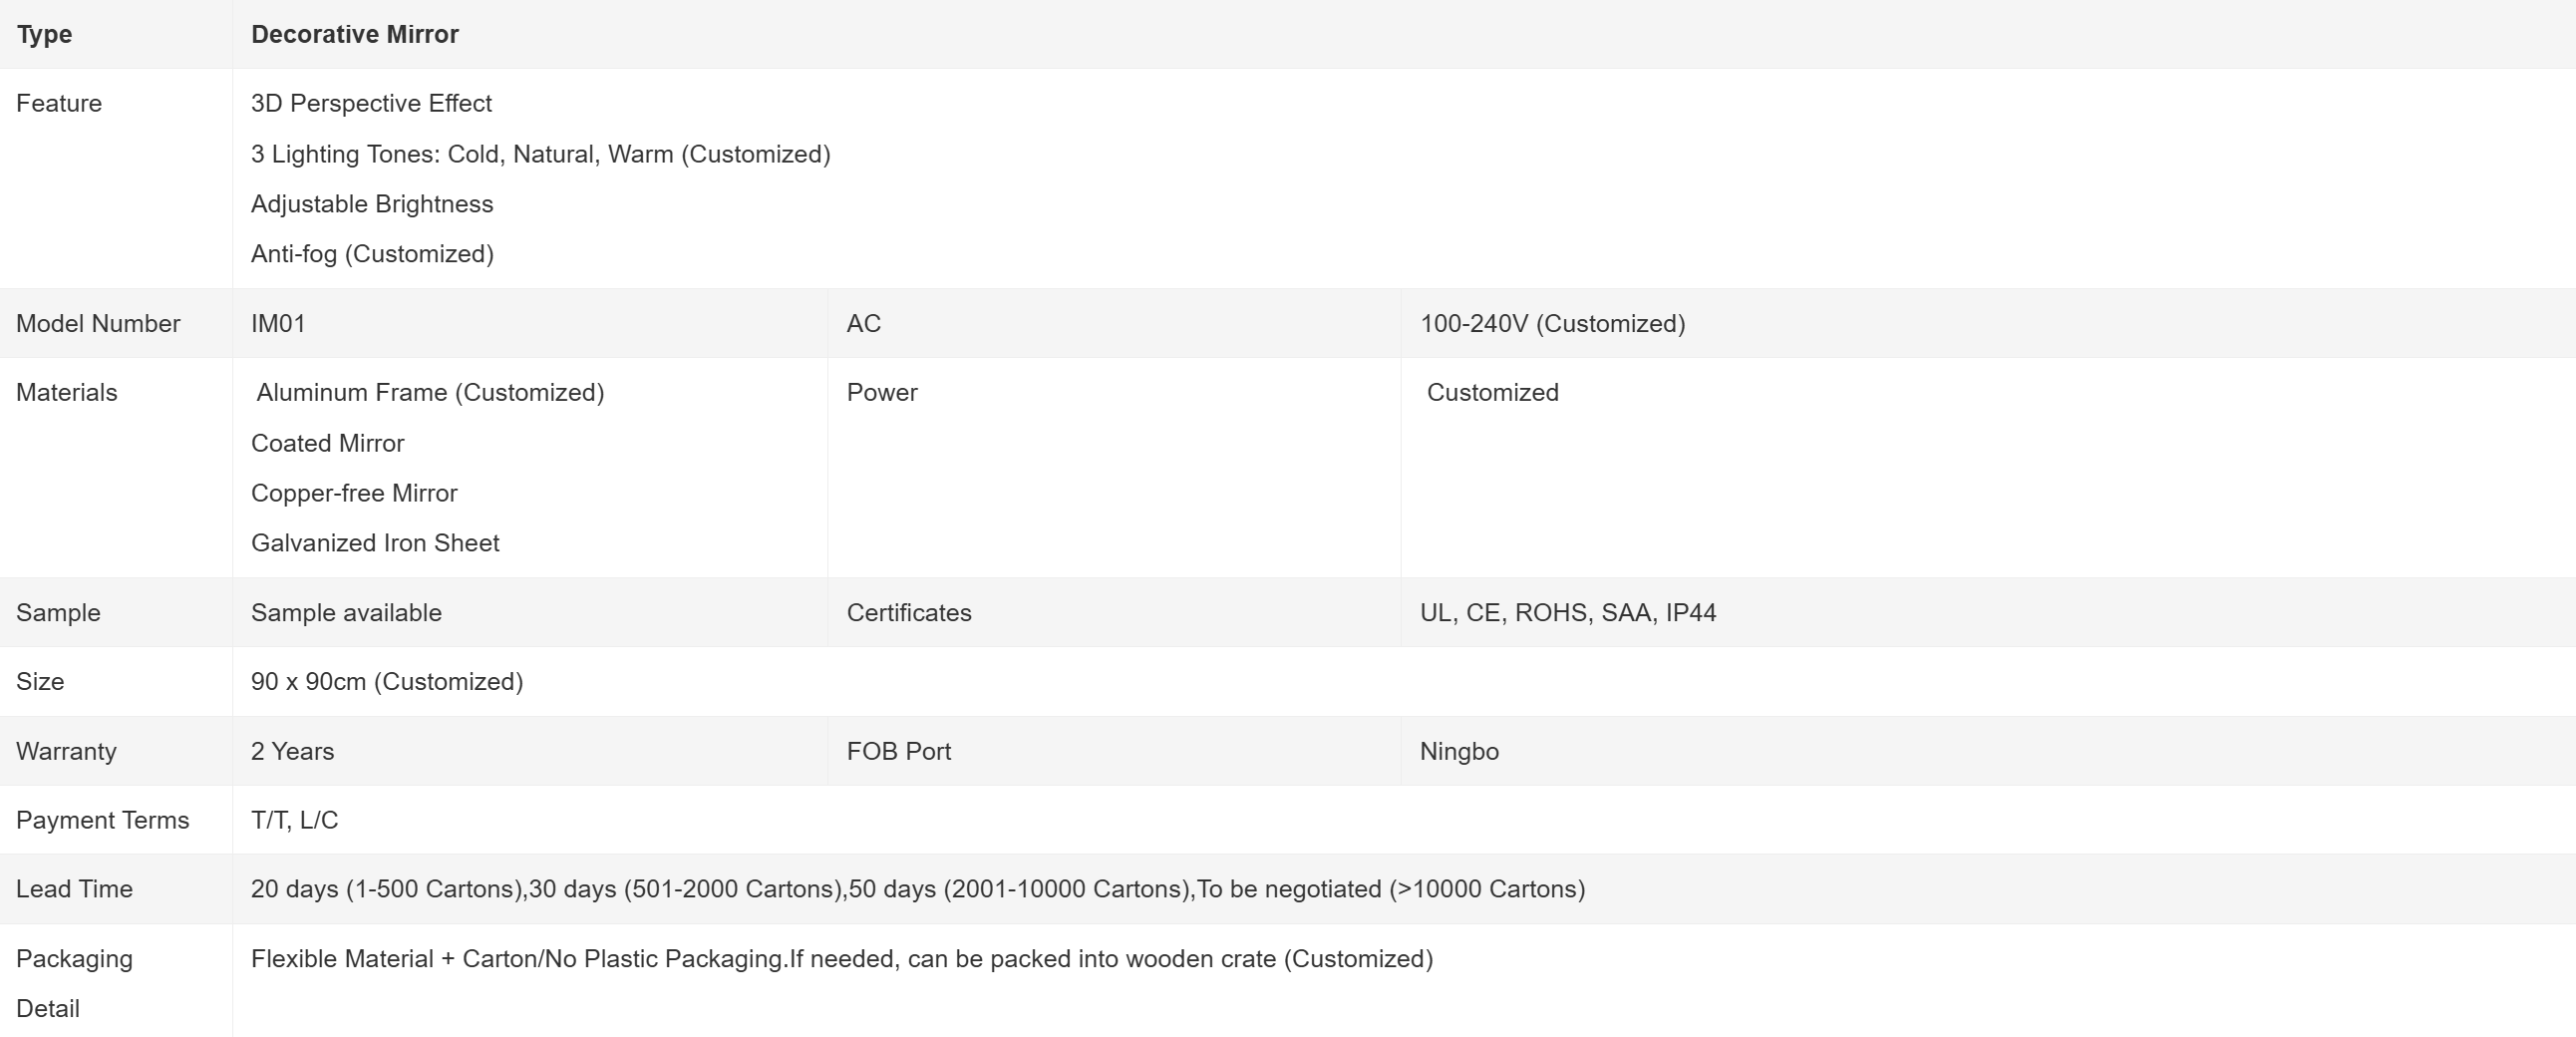
Task: Click the 2 Years warranty cell
Action: point(292,751)
